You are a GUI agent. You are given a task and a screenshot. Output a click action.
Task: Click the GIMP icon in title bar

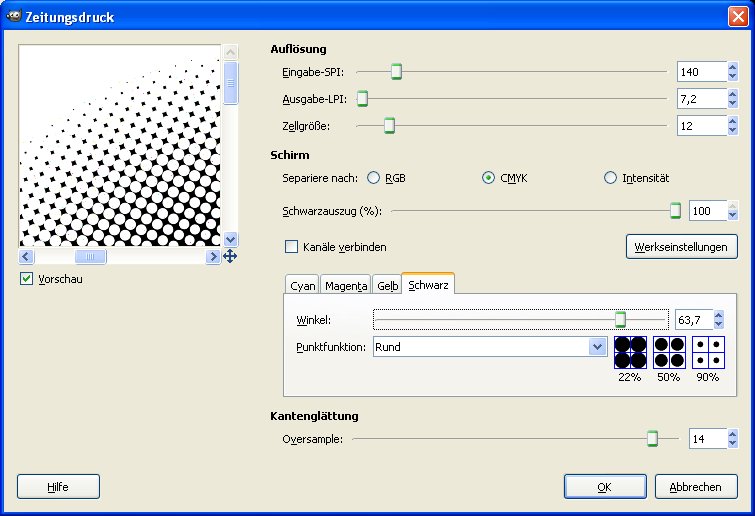(x=13, y=16)
